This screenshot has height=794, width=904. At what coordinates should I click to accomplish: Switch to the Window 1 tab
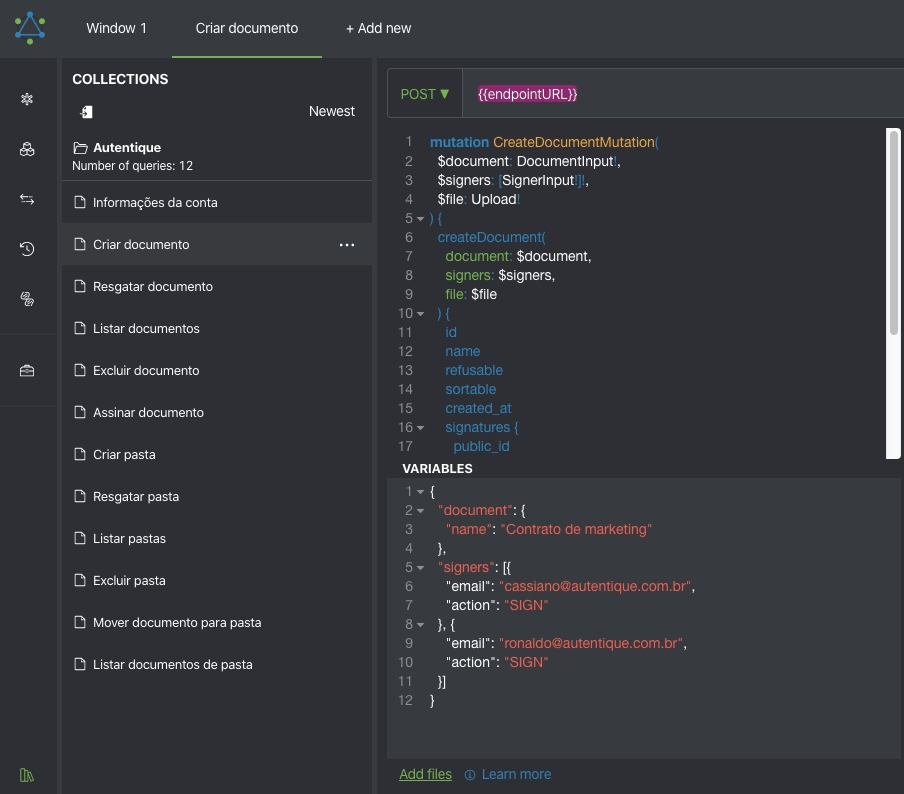tap(116, 28)
